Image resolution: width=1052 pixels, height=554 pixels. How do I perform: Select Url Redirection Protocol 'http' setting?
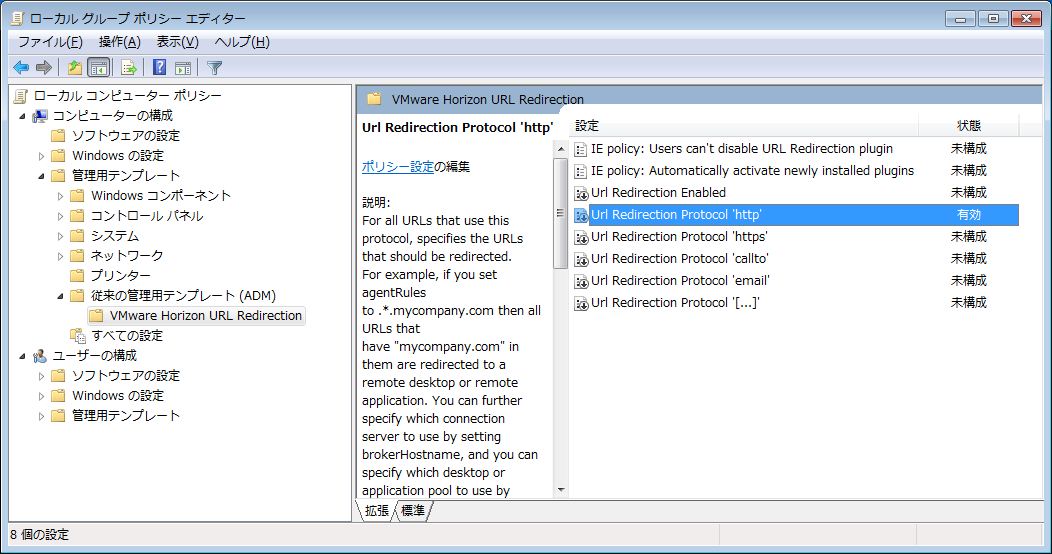(796, 215)
